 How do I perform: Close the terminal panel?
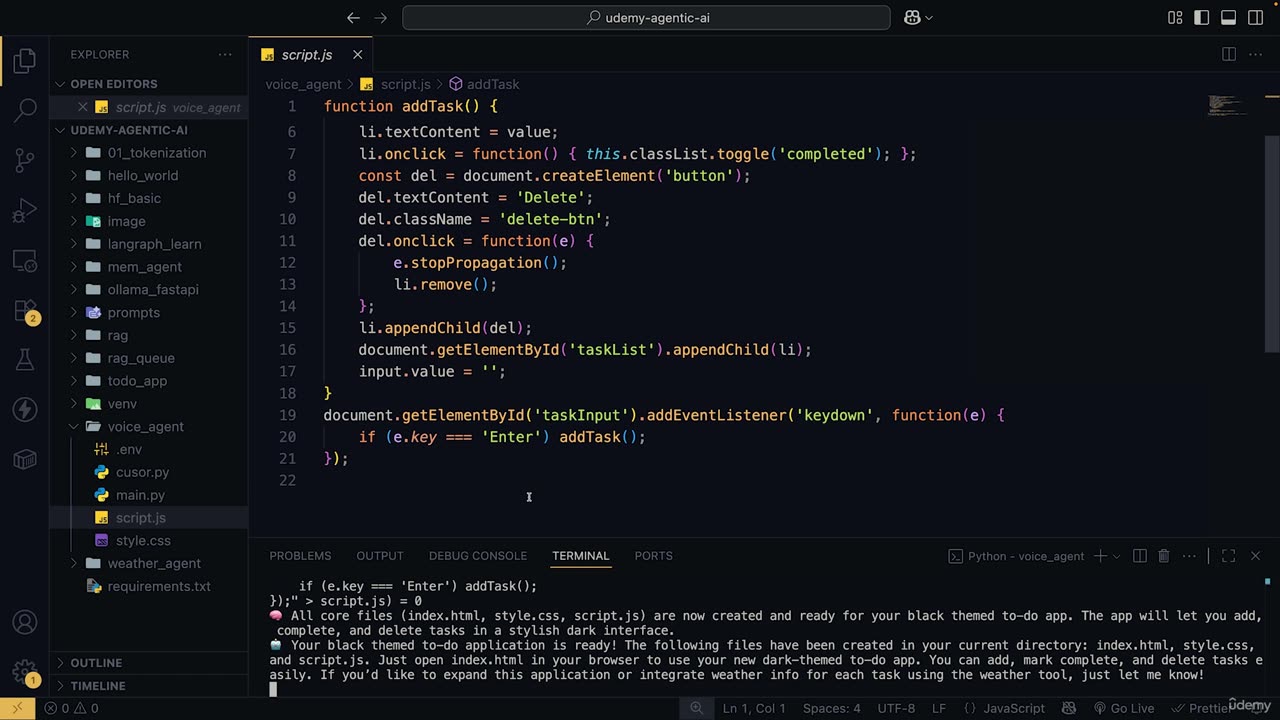pos(1256,556)
